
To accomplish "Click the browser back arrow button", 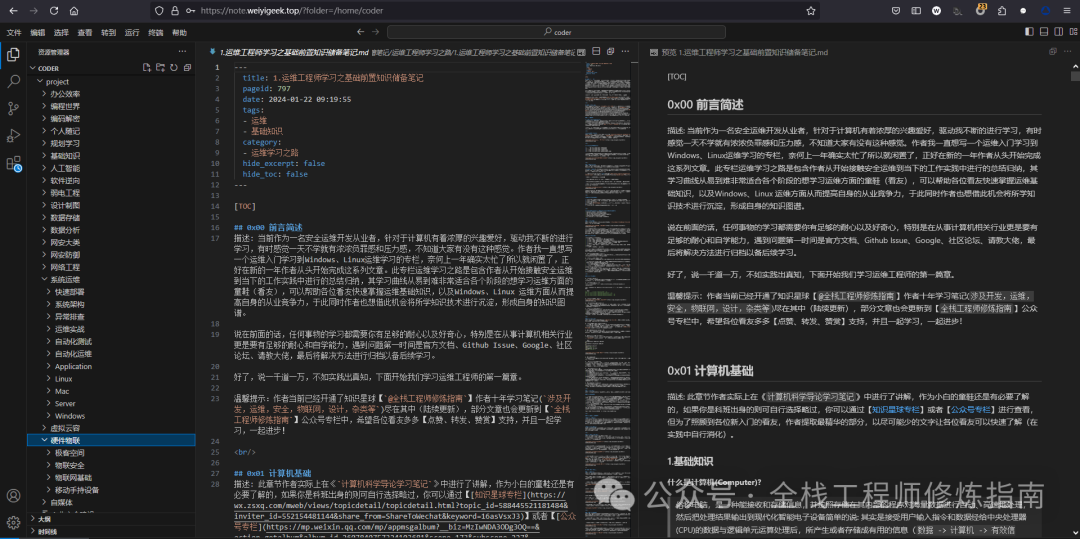I will 14,10.
